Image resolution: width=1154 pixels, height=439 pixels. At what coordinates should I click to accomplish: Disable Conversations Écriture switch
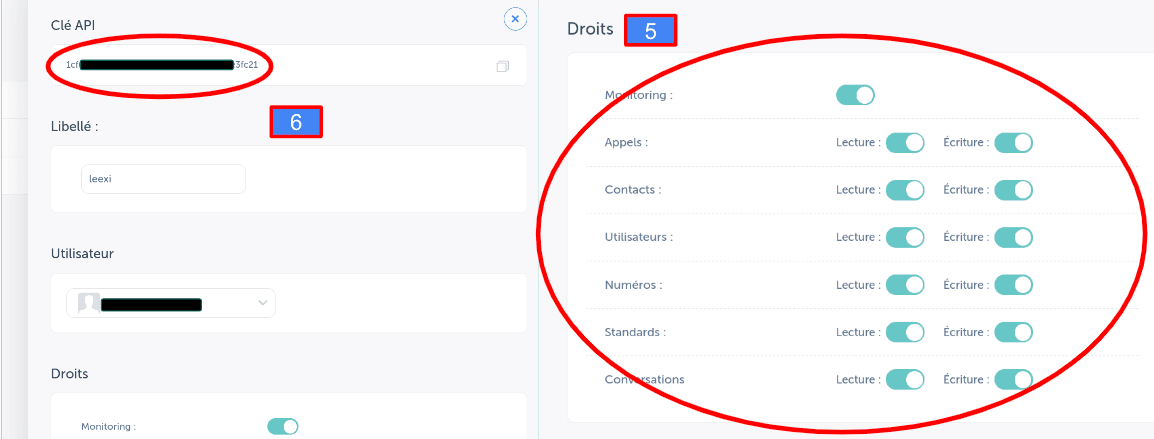click(x=1013, y=379)
